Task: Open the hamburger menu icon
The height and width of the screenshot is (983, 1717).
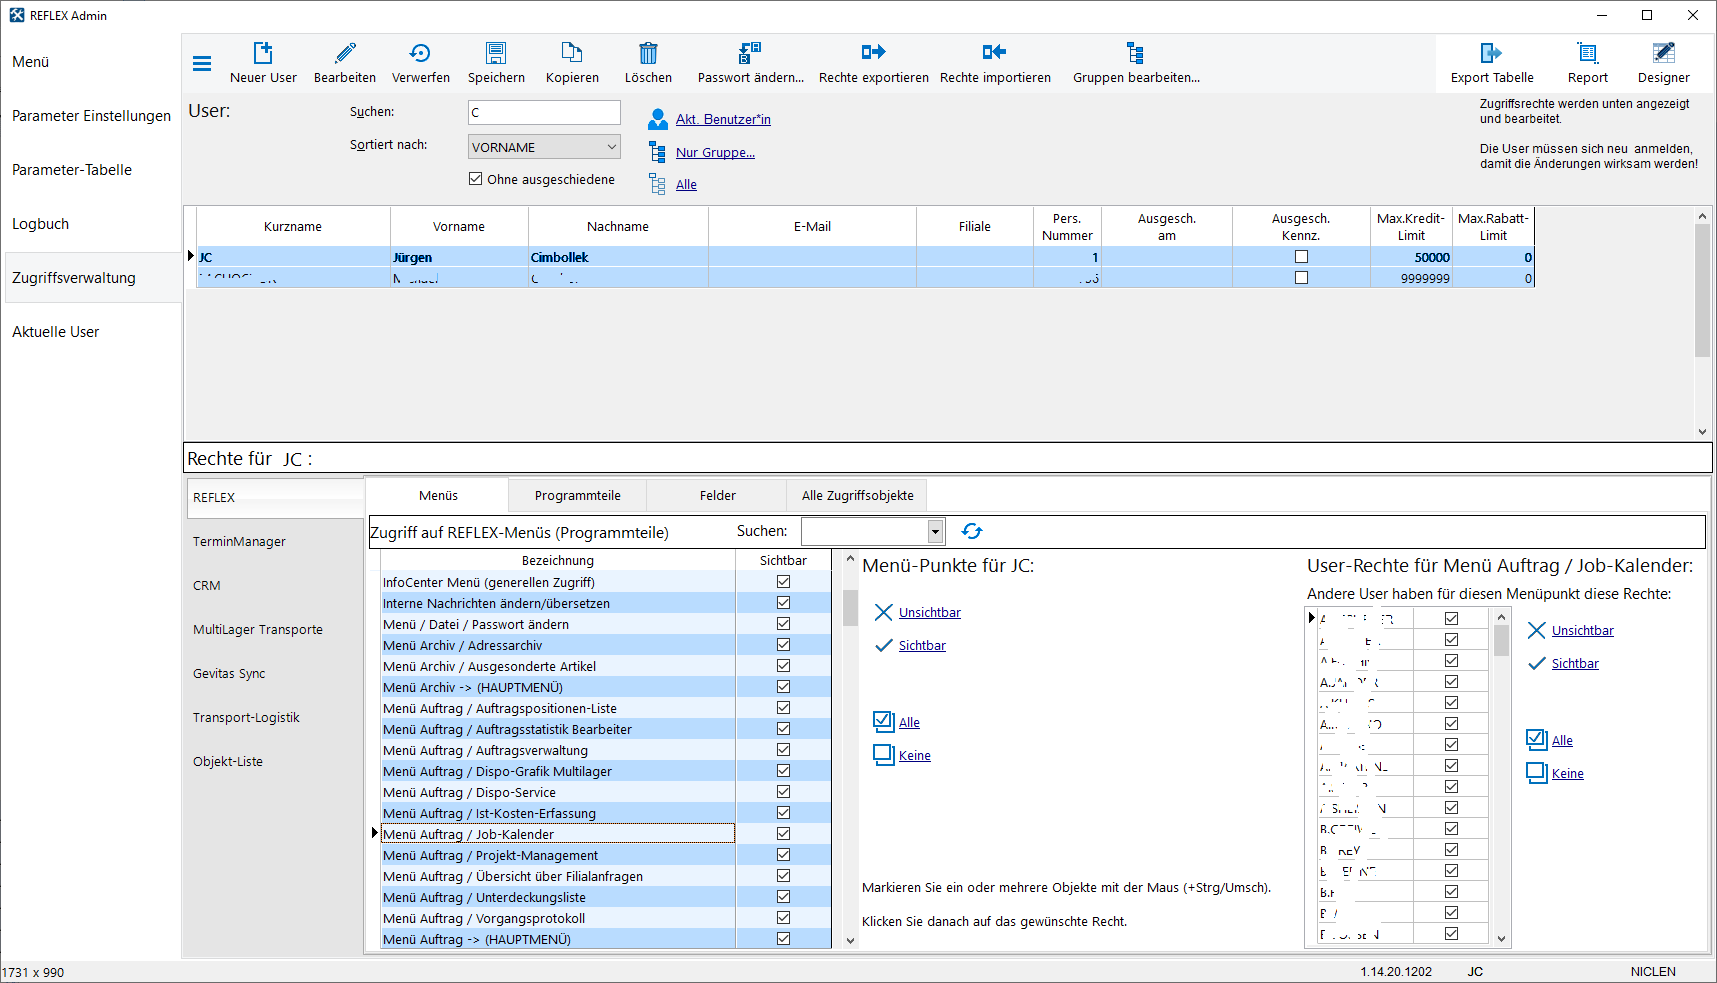Action: coord(202,64)
